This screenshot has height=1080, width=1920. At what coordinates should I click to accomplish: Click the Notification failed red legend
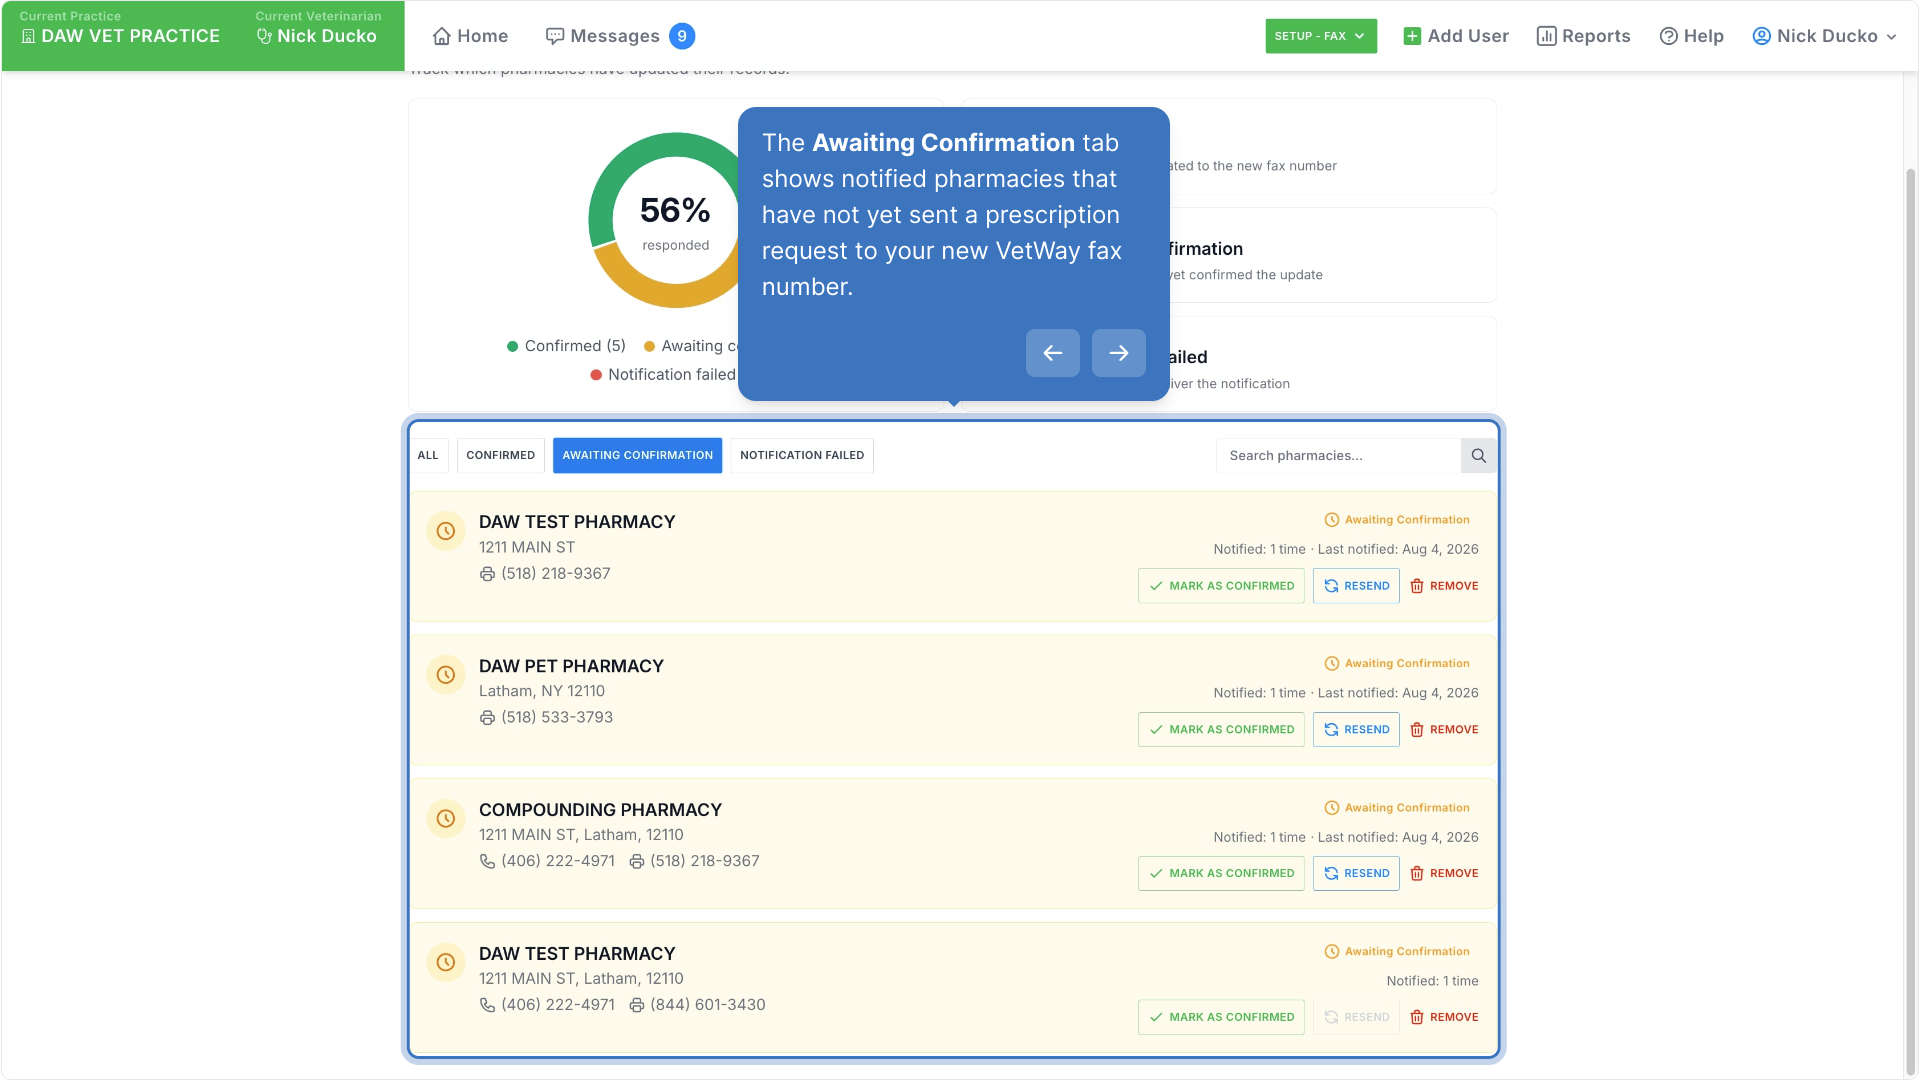(663, 375)
